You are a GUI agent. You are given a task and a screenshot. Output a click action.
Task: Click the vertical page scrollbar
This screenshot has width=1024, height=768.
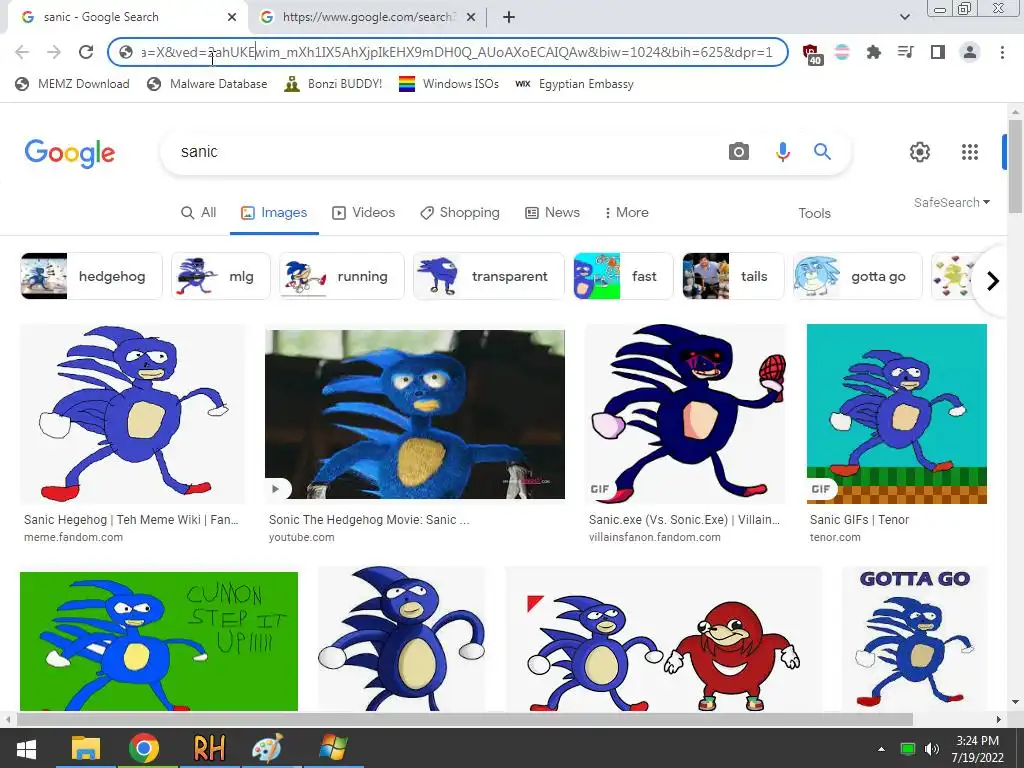pyautogui.click(x=1015, y=167)
